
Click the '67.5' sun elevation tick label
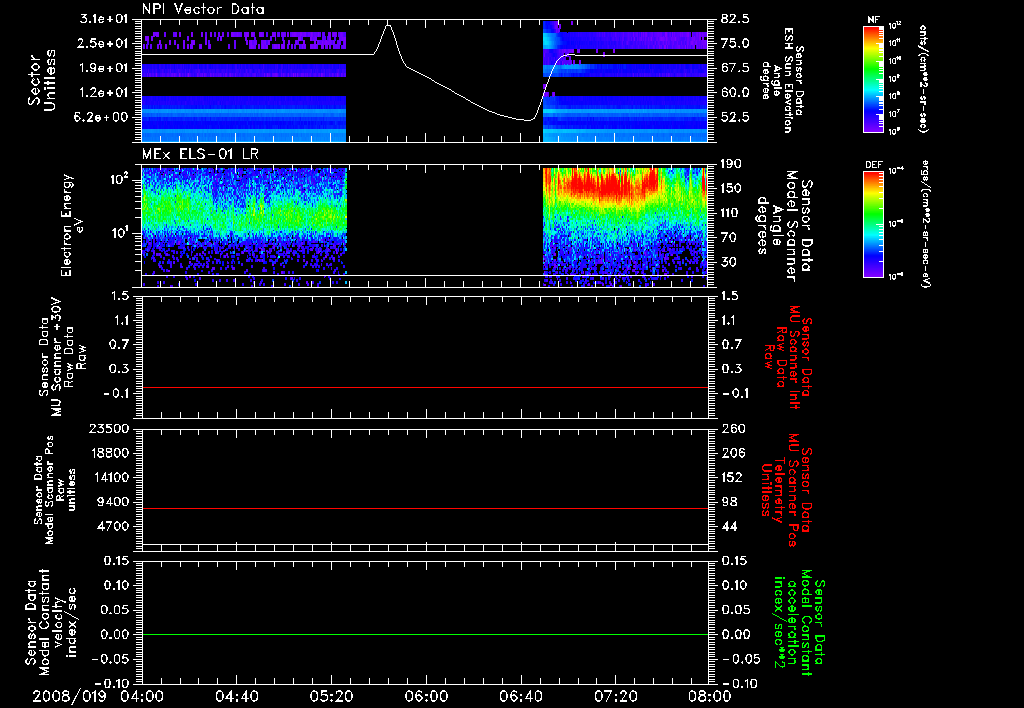pyautogui.click(x=736, y=68)
